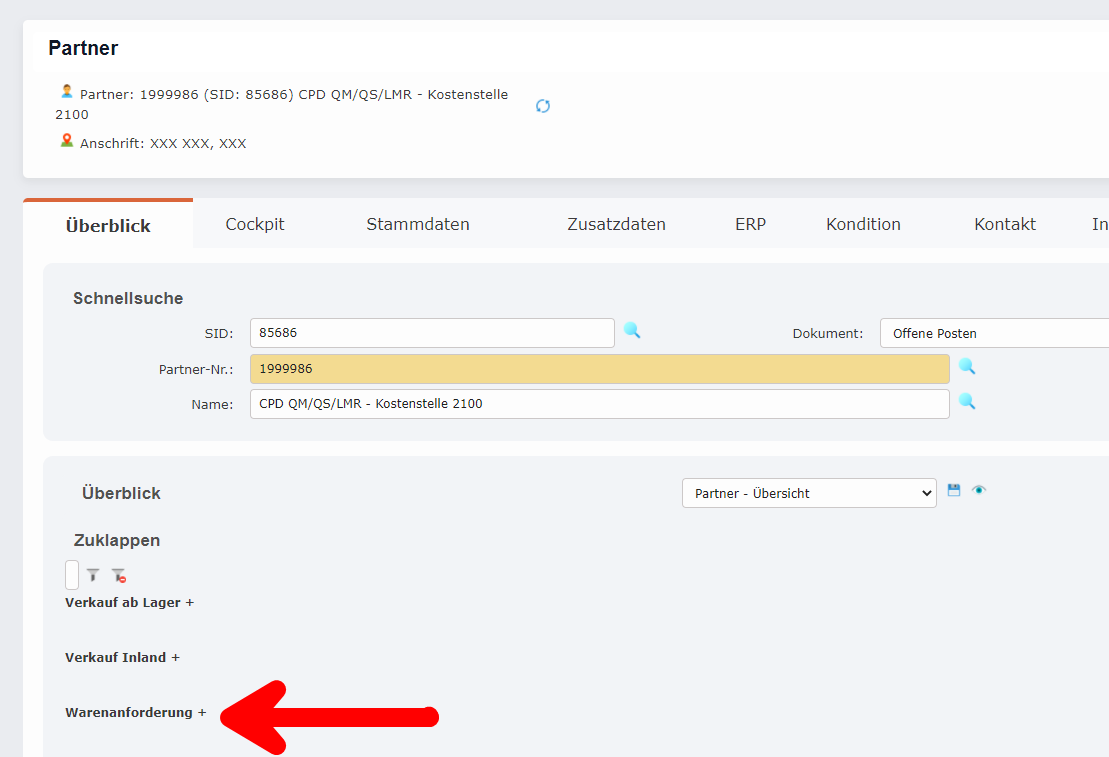
Task: Open the Partner - Übersicht view selector
Action: [808, 492]
